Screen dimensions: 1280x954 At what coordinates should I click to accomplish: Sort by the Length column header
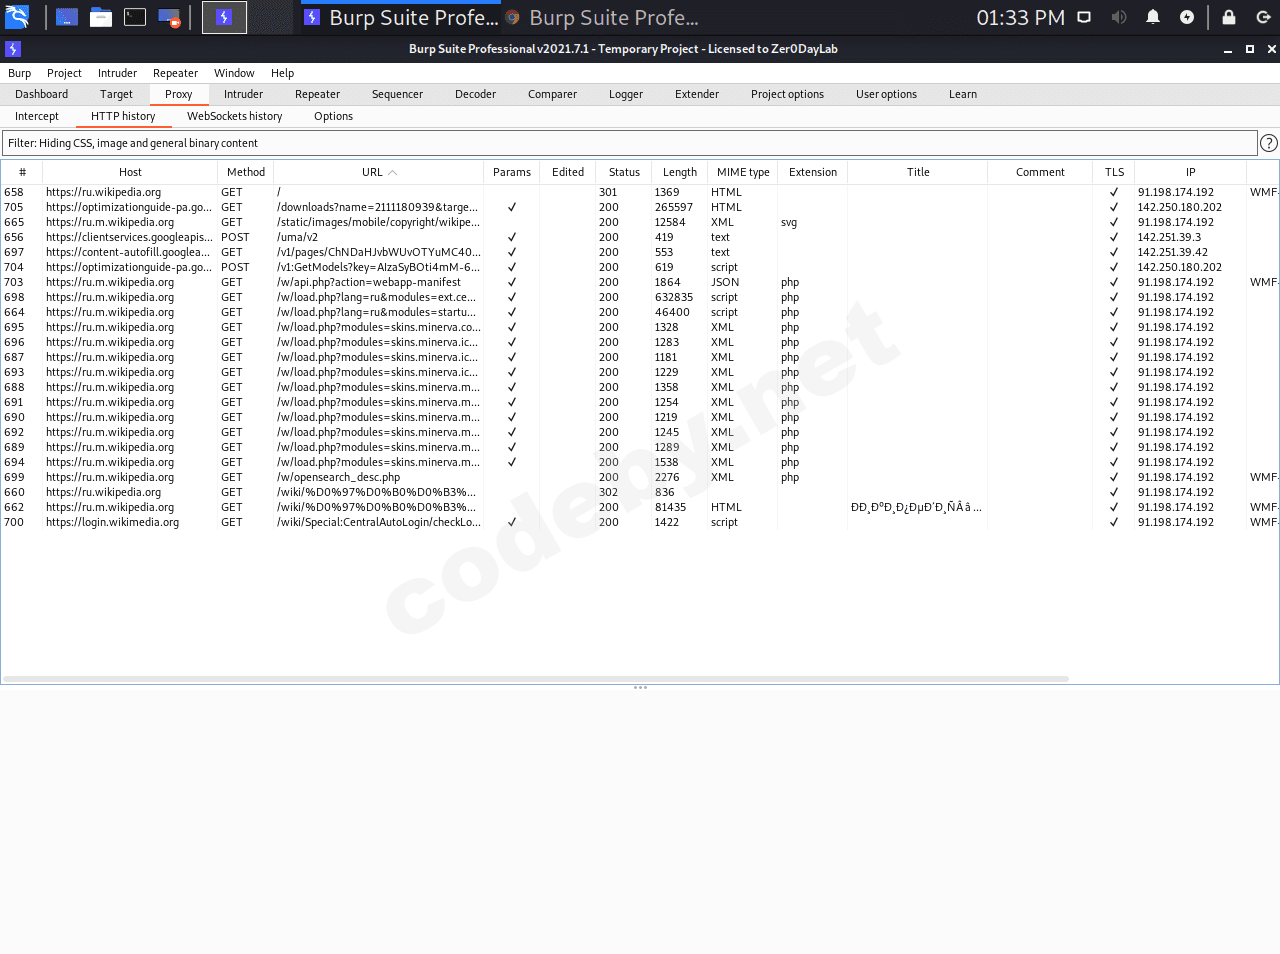(x=680, y=172)
